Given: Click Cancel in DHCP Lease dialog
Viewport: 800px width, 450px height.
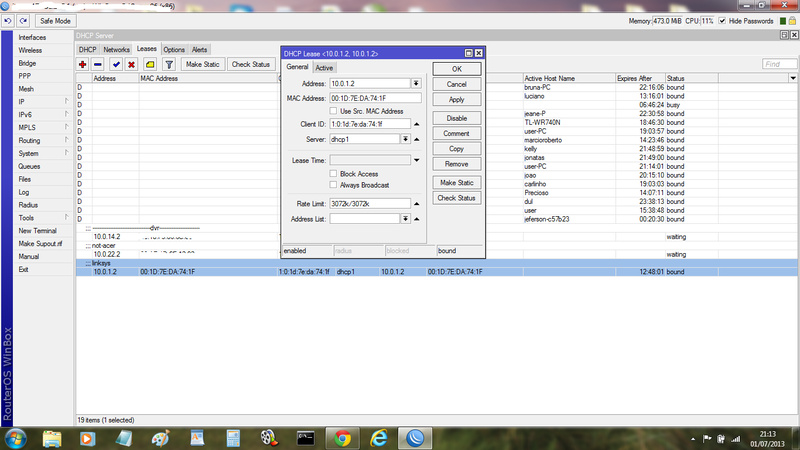Looking at the screenshot, I should [x=457, y=84].
